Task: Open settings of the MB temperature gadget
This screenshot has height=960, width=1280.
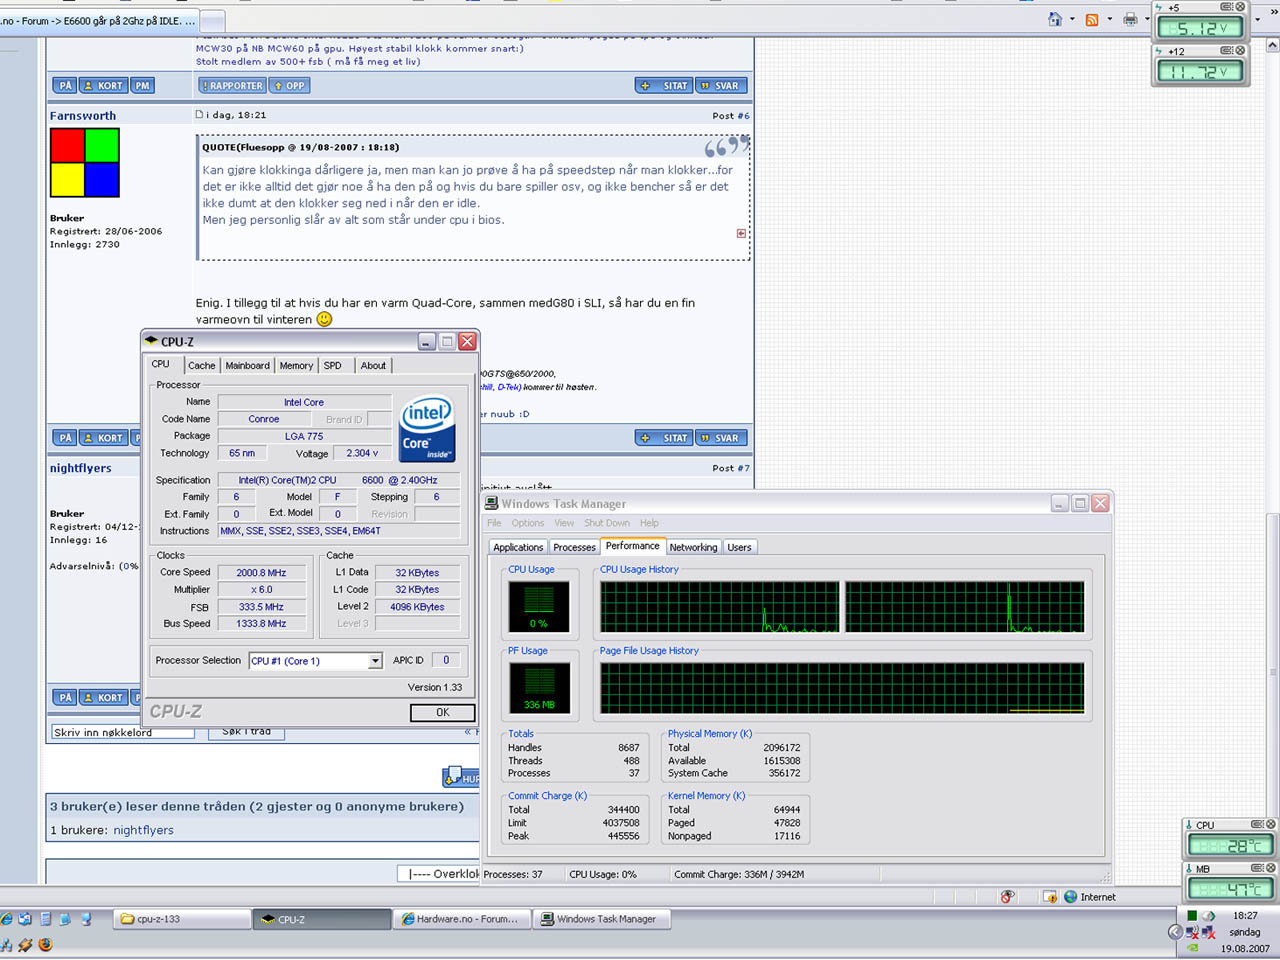Action: point(1257,868)
